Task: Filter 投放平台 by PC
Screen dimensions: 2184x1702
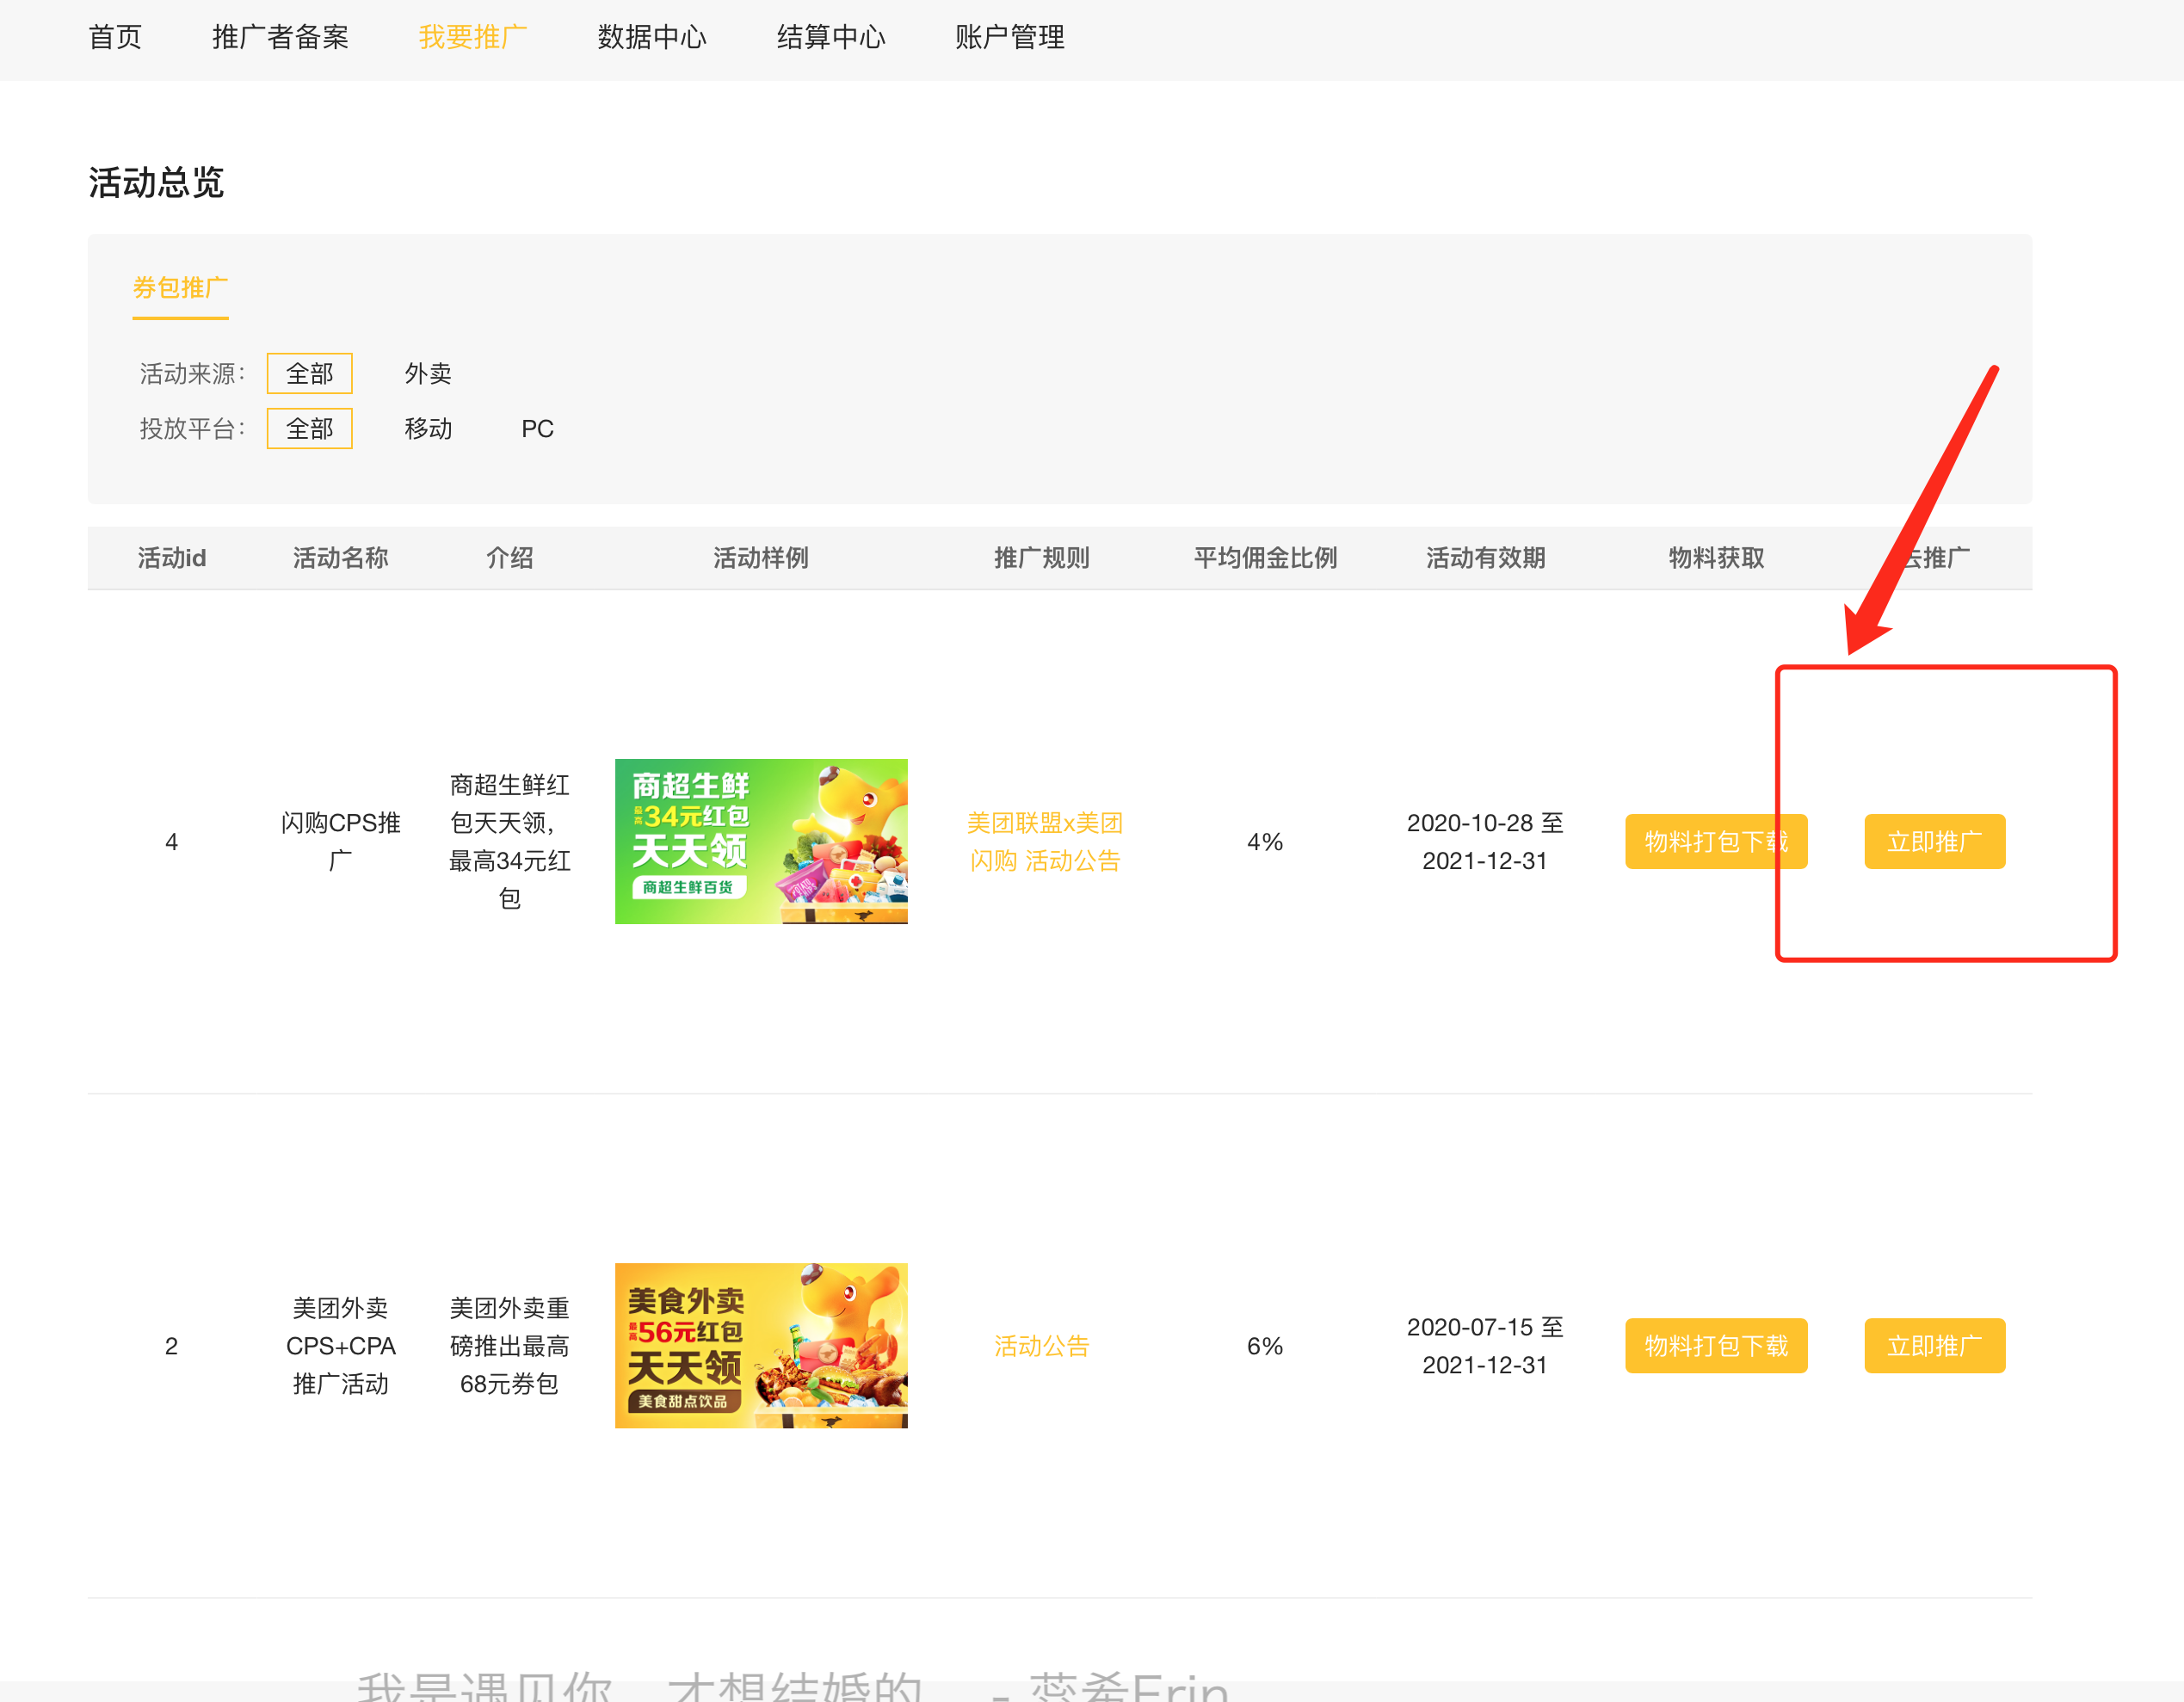Action: coord(537,429)
